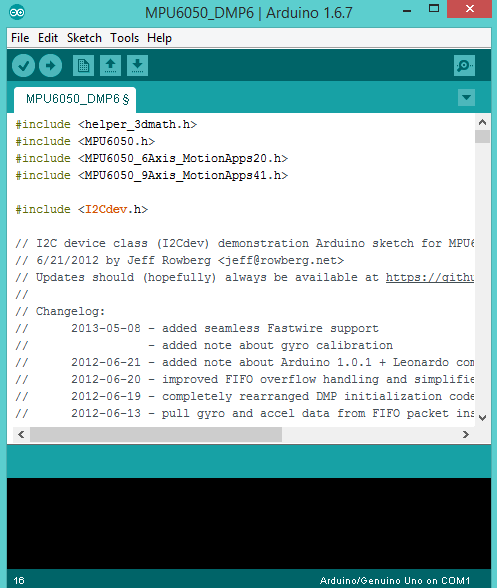Click the 2013-05-08 Fastwire support line
The image size is (497, 588).
click(x=197, y=328)
